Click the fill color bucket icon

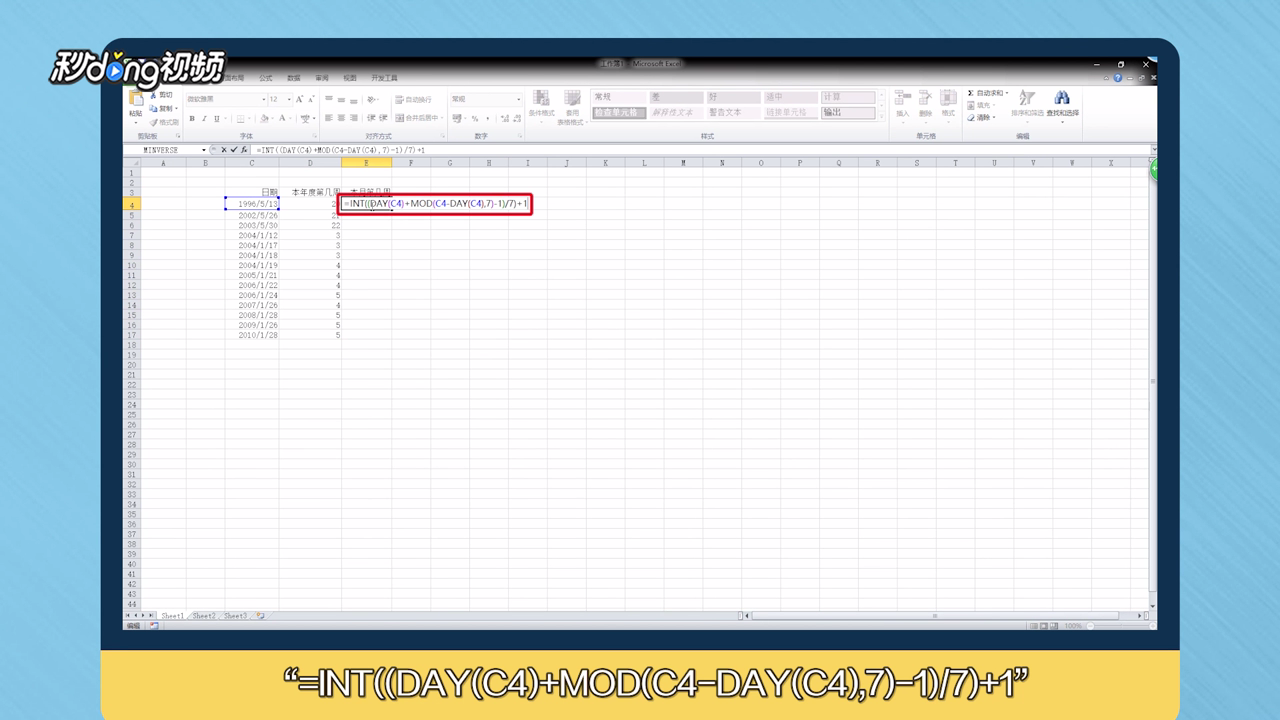coord(263,118)
